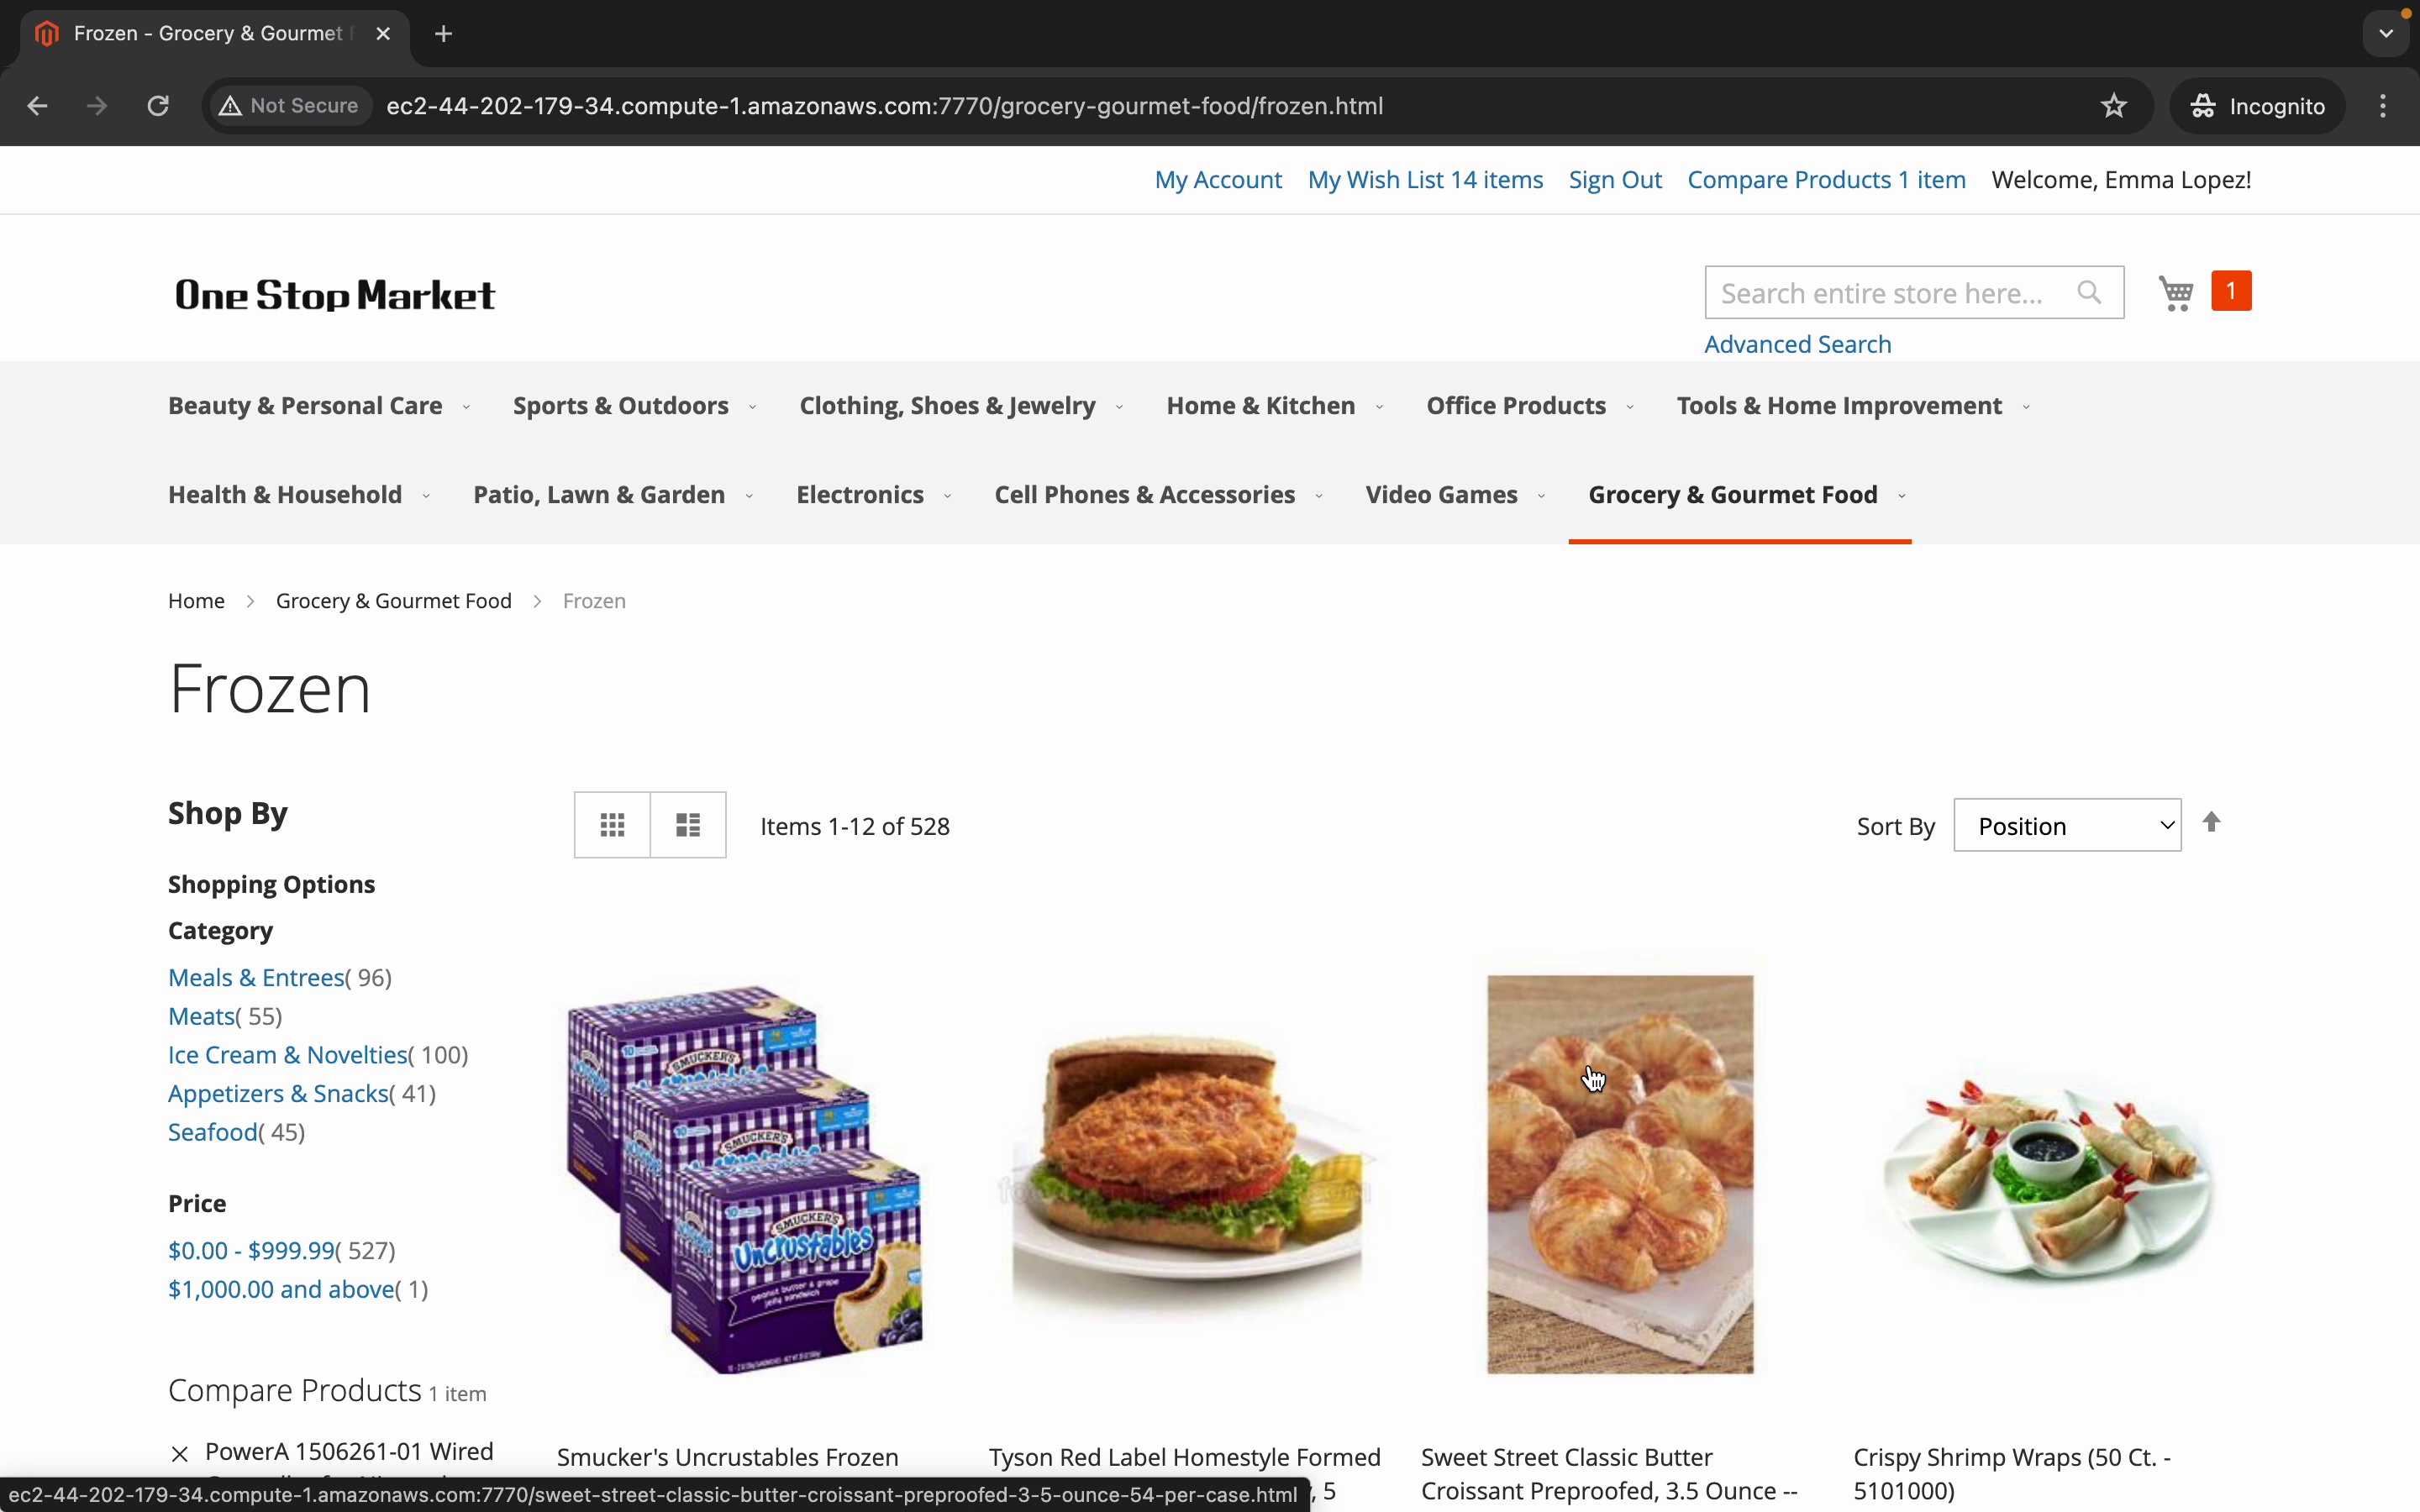The image size is (2420, 1512).
Task: Expand Electronics category menu
Action: 873,495
